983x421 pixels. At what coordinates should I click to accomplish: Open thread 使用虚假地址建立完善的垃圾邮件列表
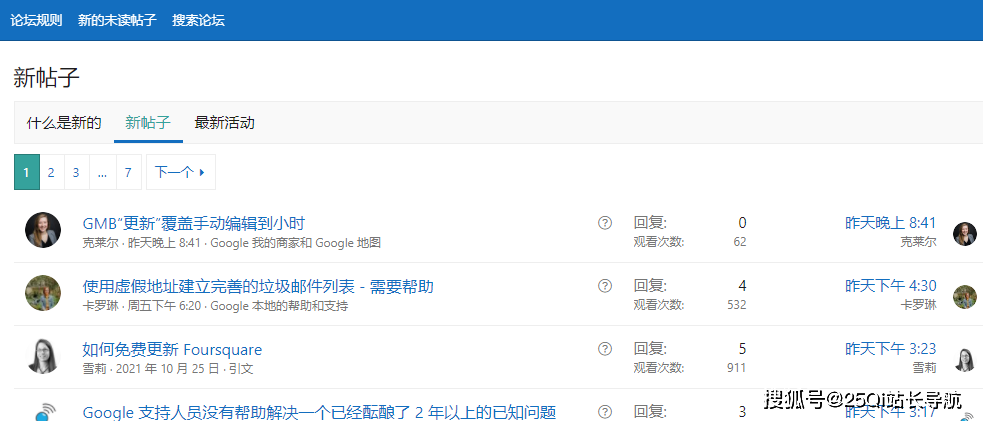coord(258,286)
